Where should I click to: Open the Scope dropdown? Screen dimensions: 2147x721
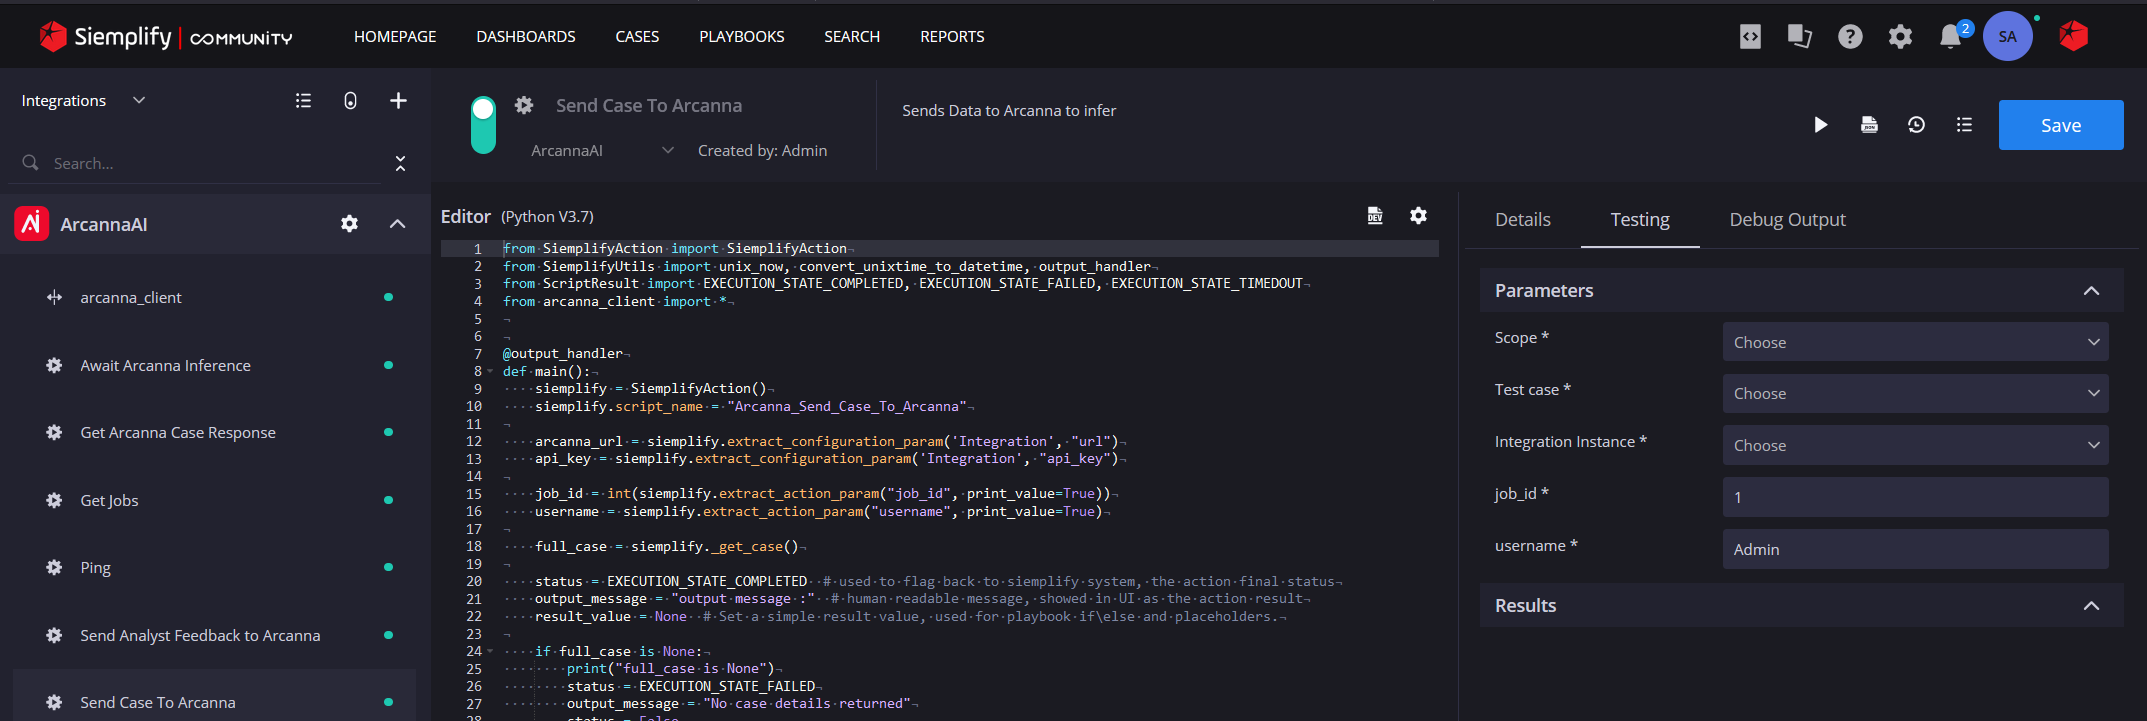point(1915,342)
